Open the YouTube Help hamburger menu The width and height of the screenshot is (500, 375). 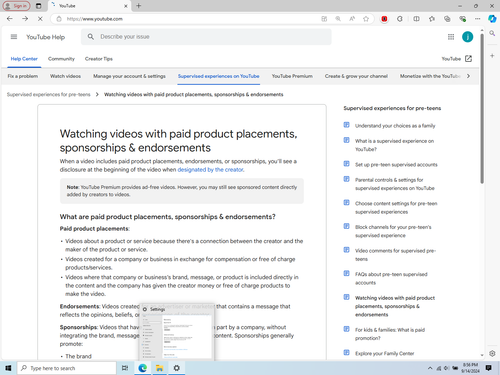click(14, 37)
